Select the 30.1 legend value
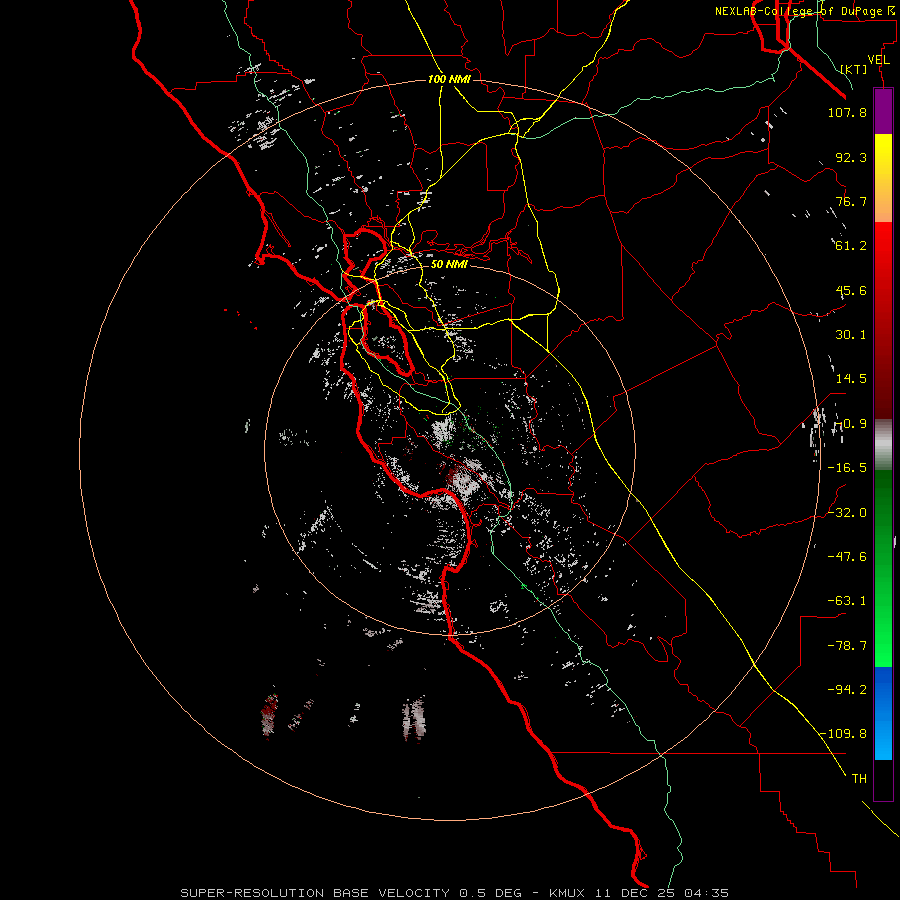Viewport: 900px width, 900px height. pyautogui.click(x=851, y=335)
